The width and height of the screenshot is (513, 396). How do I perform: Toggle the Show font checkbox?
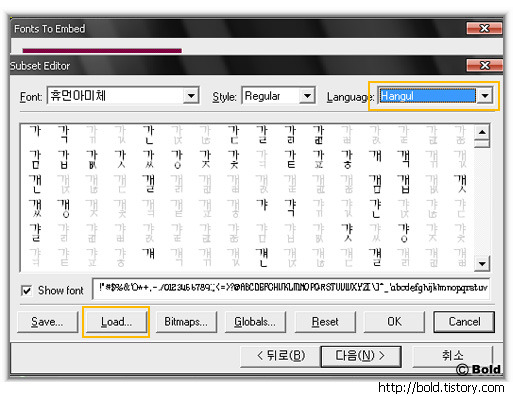click(26, 290)
